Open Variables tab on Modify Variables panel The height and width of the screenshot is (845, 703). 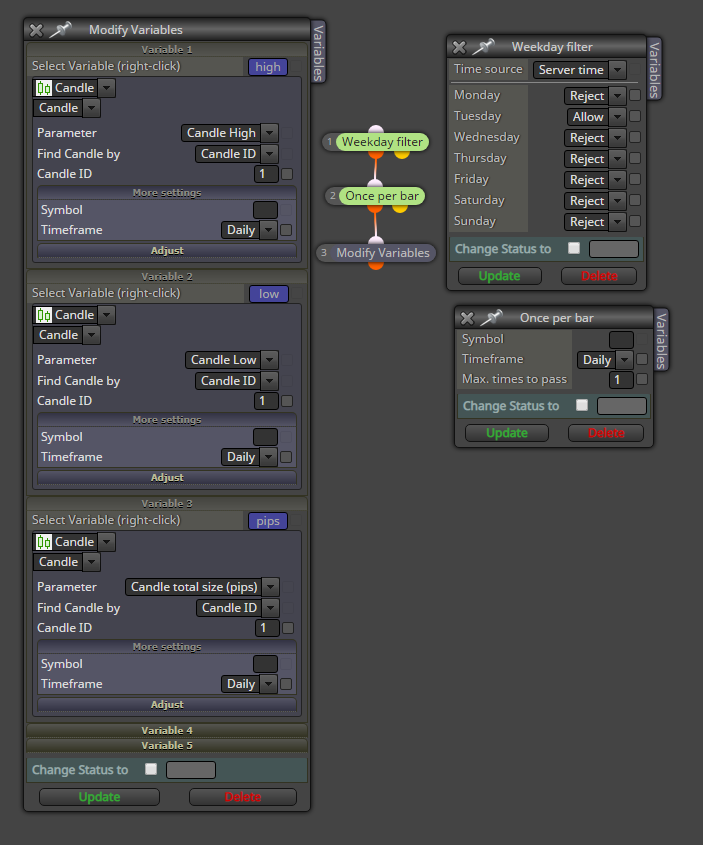(x=318, y=53)
